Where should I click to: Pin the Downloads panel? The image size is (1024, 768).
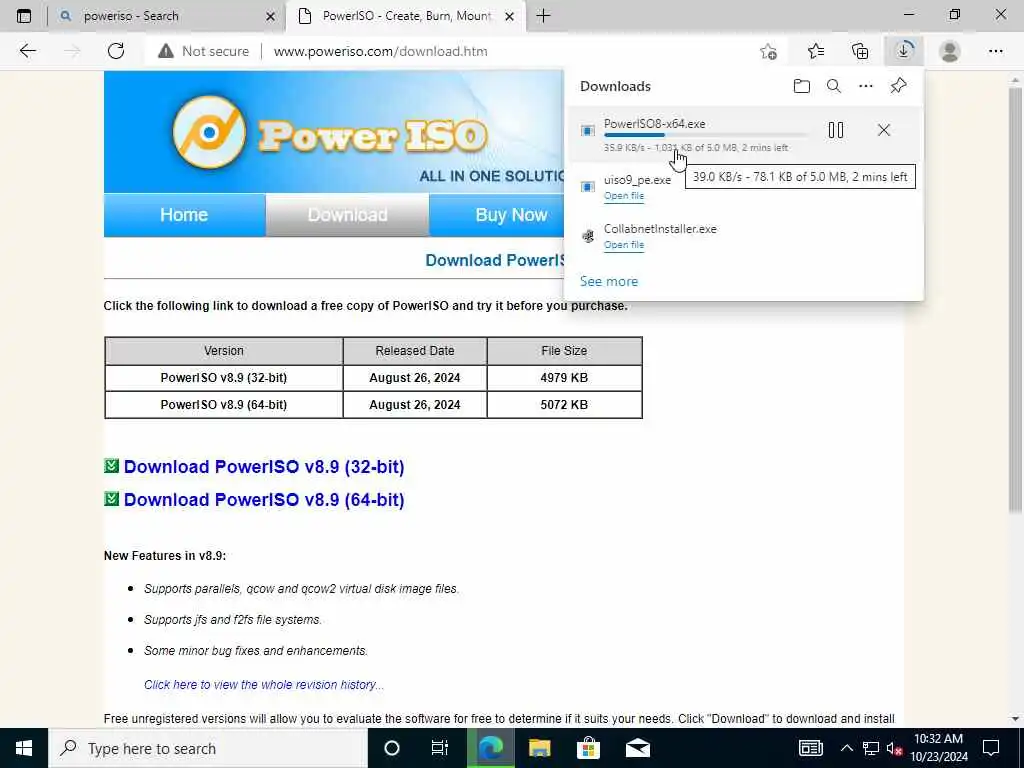pos(898,86)
